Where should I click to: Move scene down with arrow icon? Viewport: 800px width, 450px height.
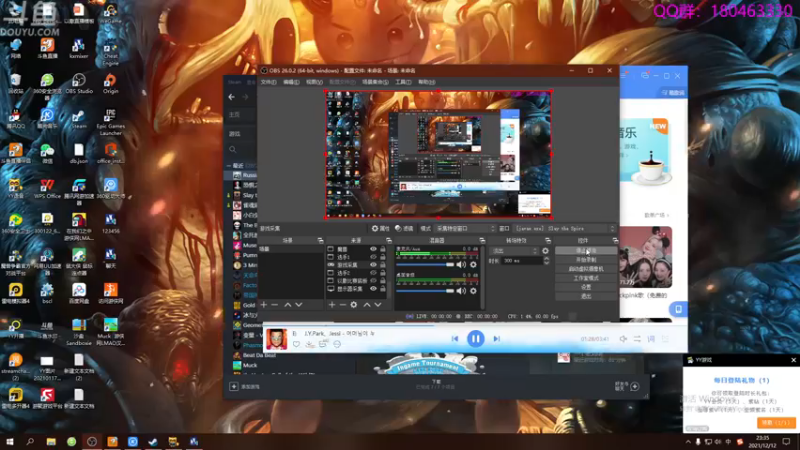[x=299, y=305]
